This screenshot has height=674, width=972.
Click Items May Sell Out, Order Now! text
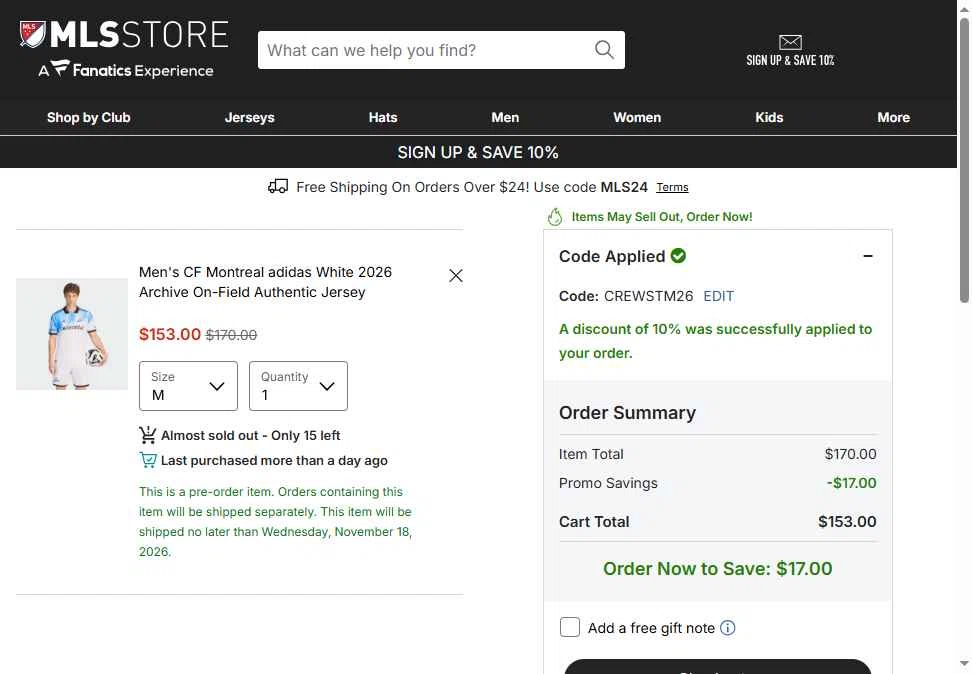[661, 216]
